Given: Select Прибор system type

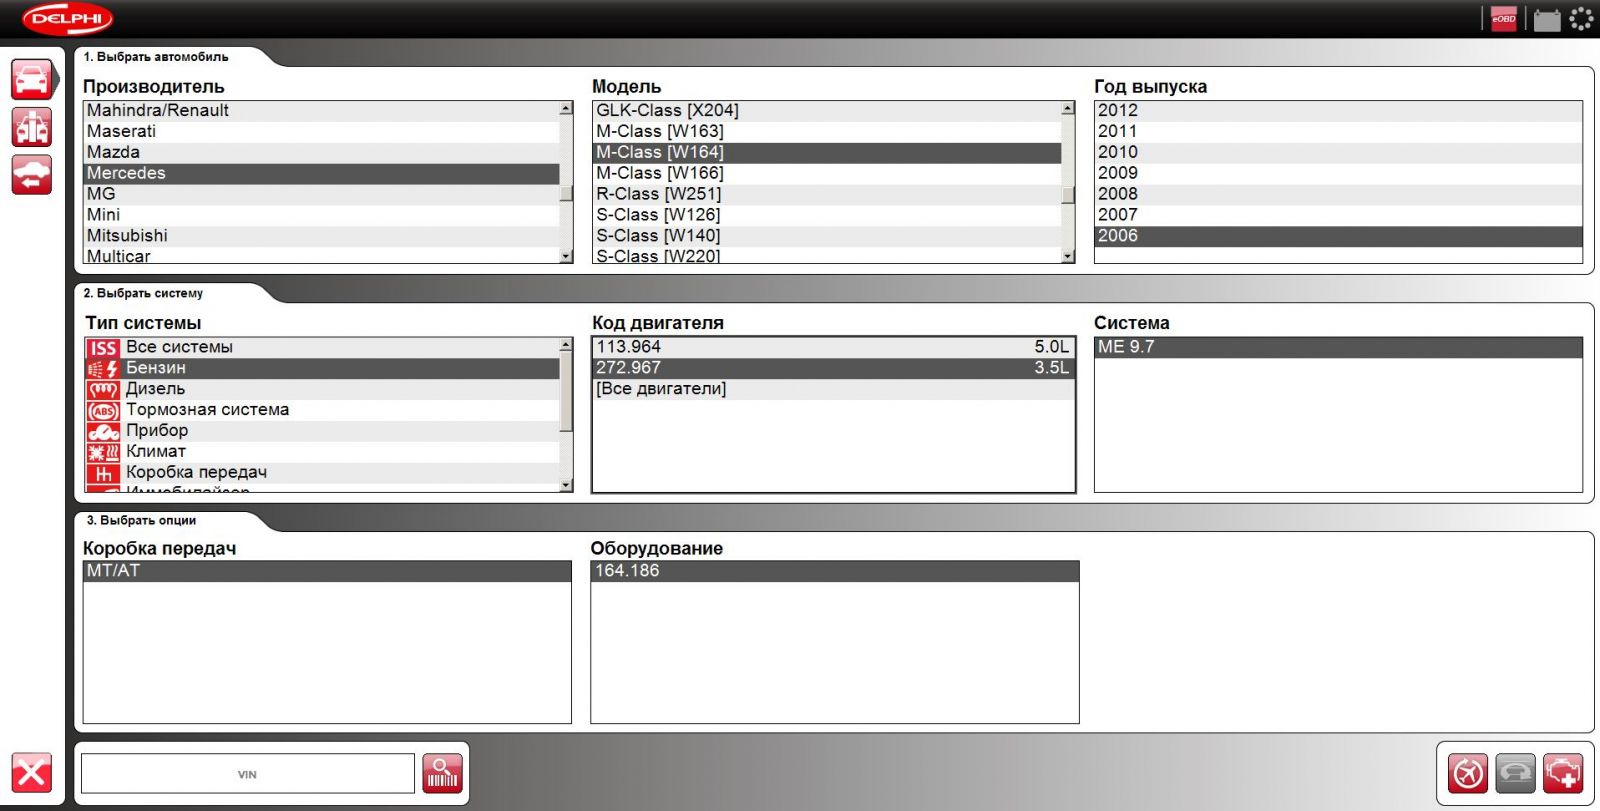Looking at the screenshot, I should click(x=321, y=431).
